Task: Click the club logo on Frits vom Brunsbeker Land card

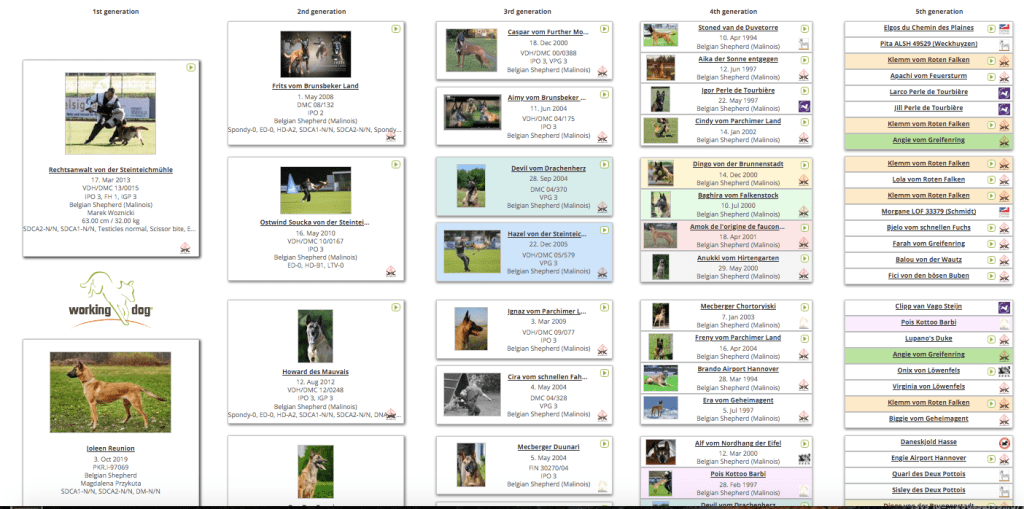Action: 392,137
